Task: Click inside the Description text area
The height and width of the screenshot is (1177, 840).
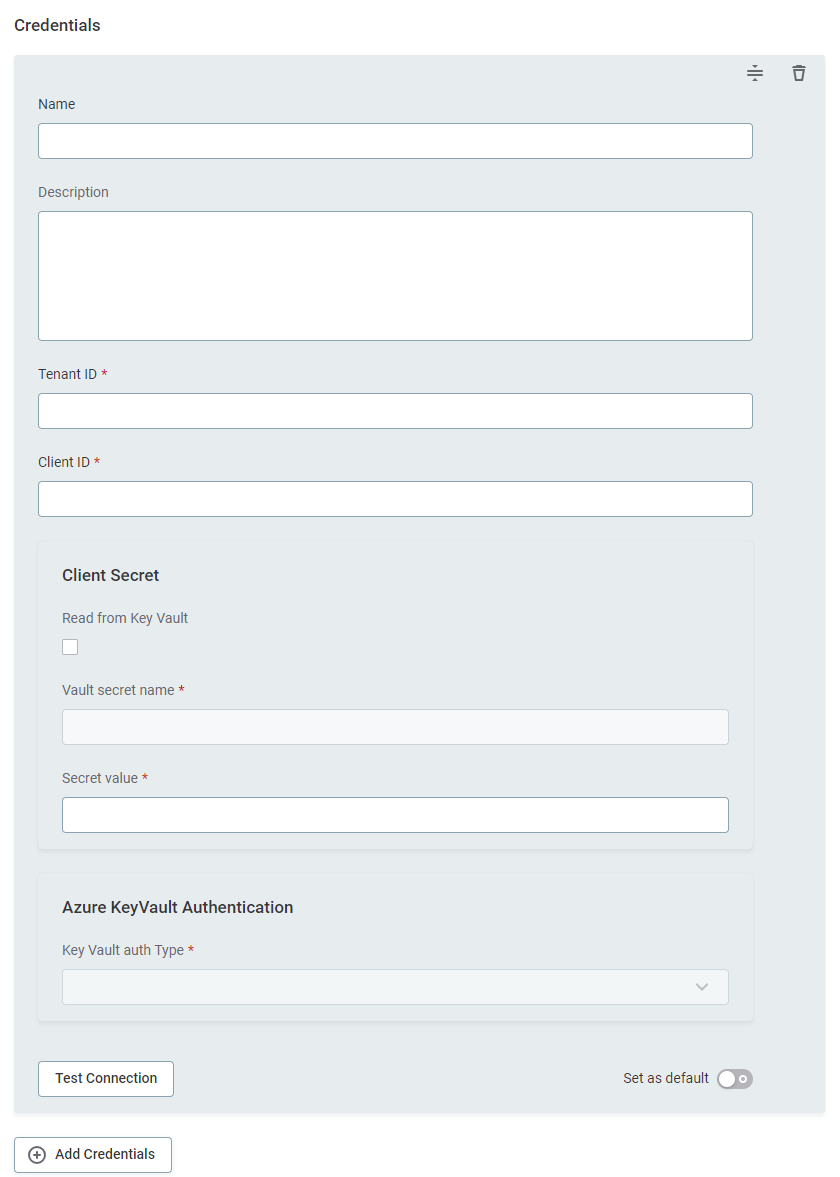Action: click(x=395, y=276)
